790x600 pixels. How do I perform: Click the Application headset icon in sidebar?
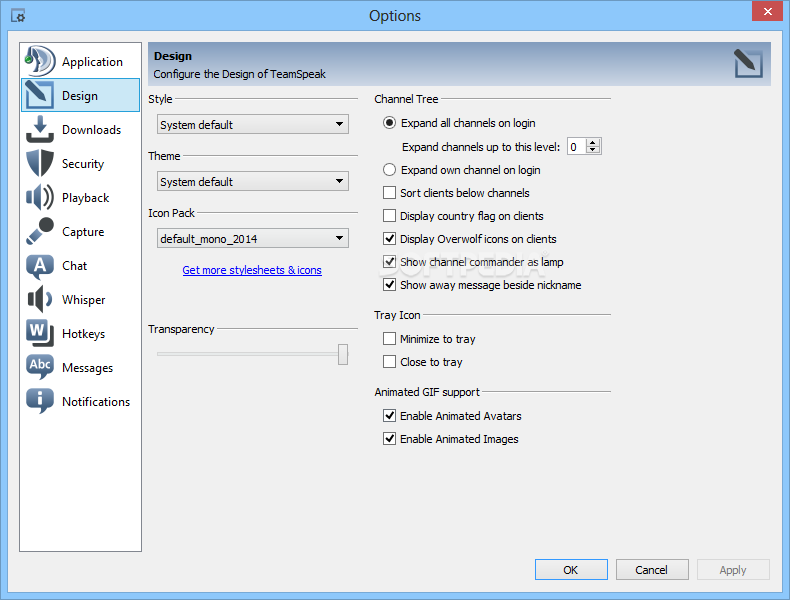tap(39, 61)
